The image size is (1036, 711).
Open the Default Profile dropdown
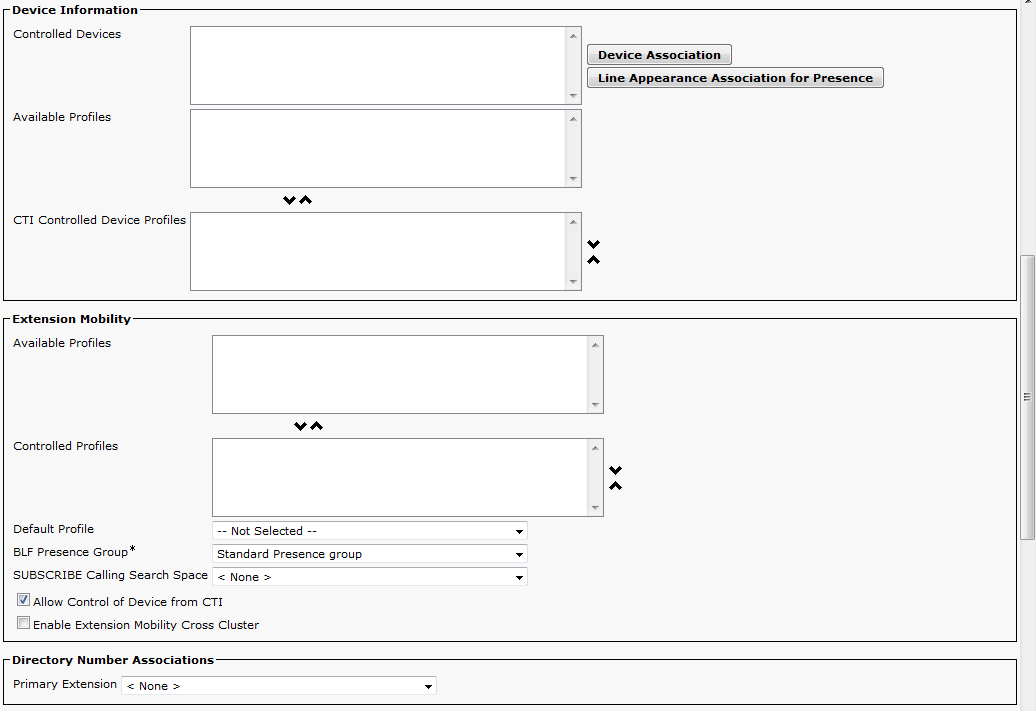[x=369, y=531]
